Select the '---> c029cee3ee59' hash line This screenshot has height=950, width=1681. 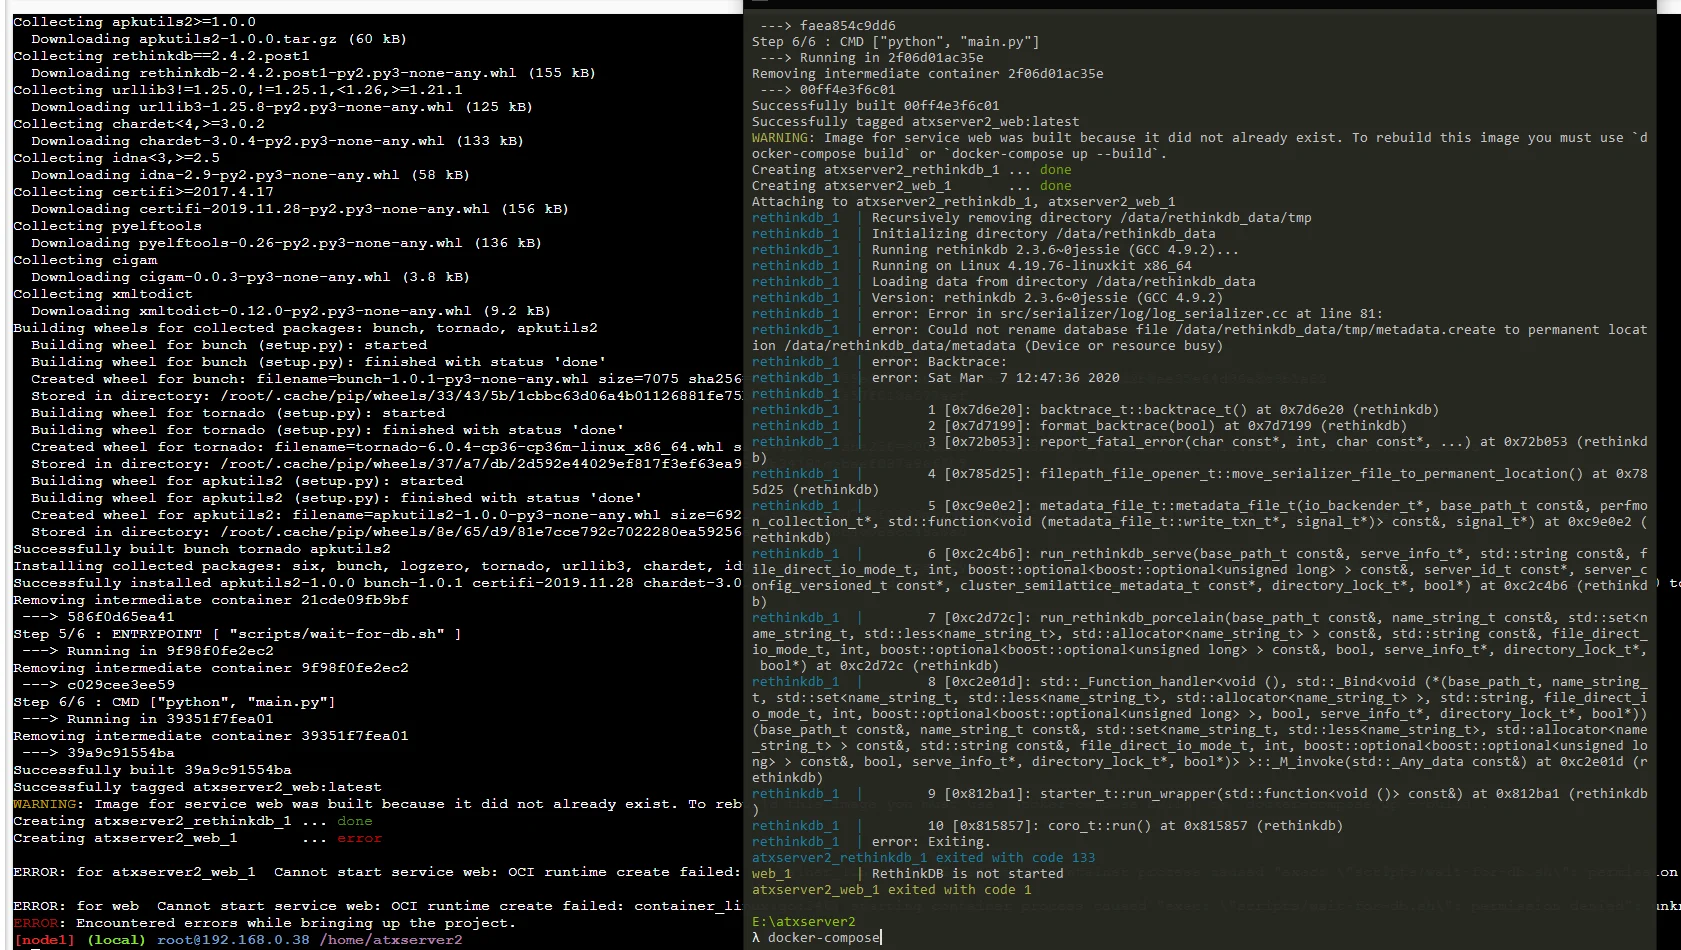click(x=98, y=685)
